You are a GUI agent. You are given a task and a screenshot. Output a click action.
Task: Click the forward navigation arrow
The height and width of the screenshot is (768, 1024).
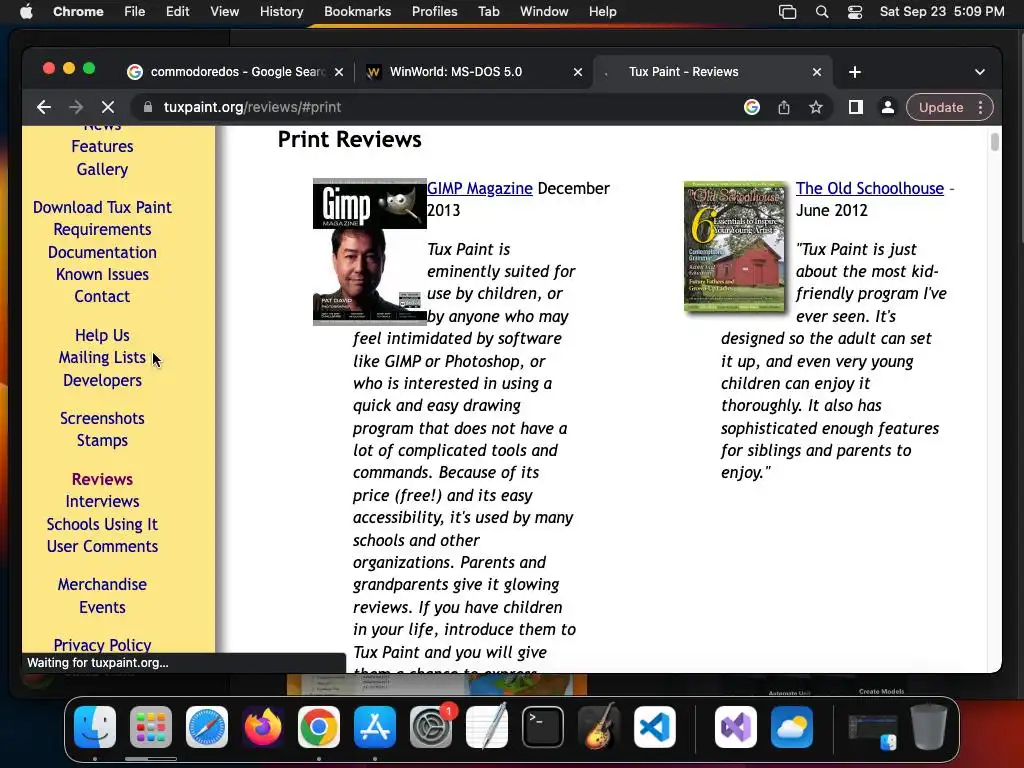tap(76, 107)
